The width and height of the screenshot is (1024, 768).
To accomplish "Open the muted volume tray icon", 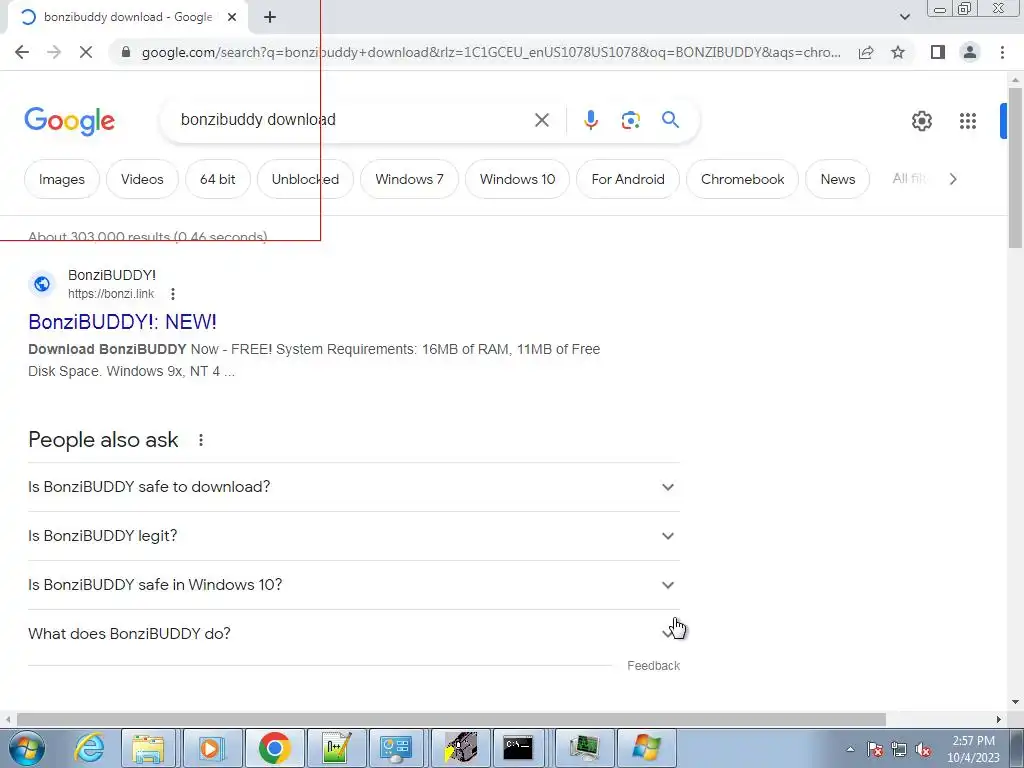I will point(923,749).
